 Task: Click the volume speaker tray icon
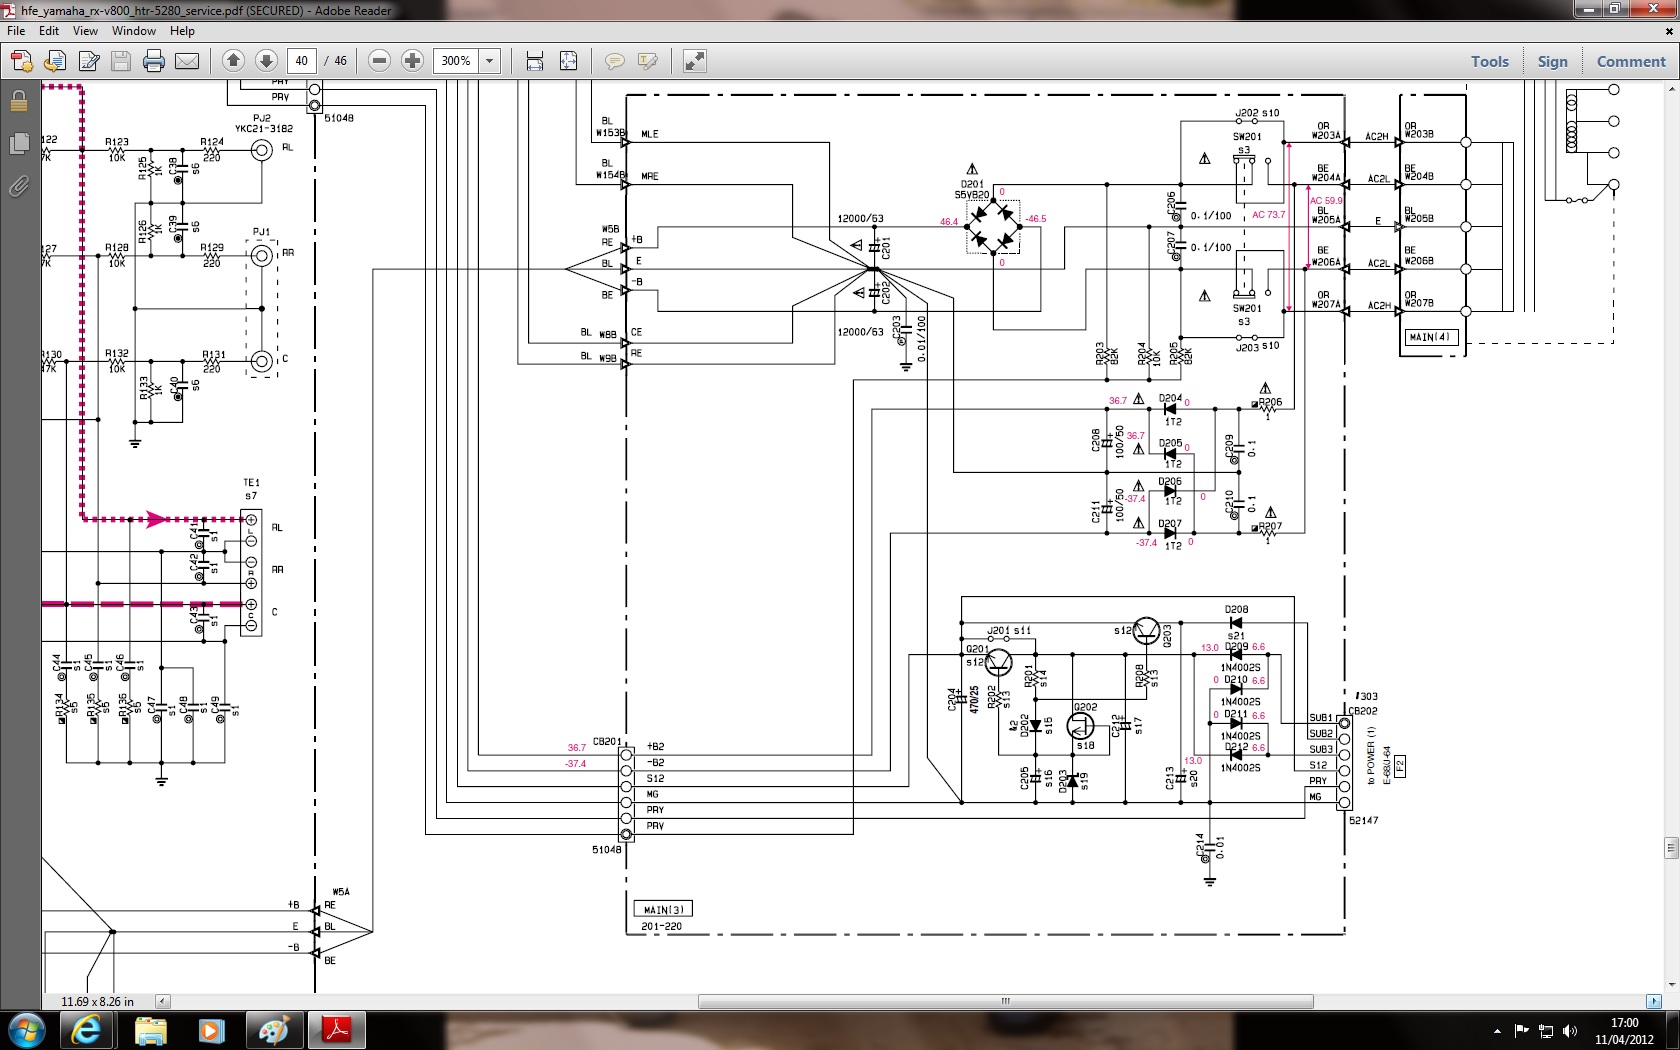(x=1570, y=1031)
